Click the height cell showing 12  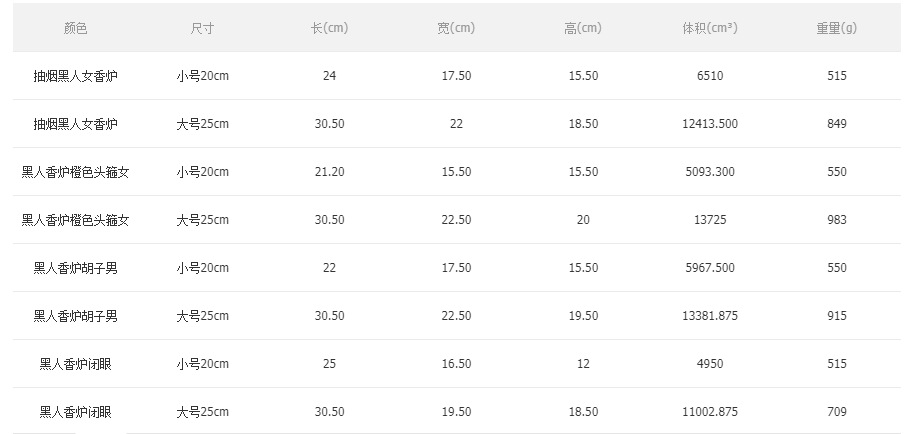point(583,364)
